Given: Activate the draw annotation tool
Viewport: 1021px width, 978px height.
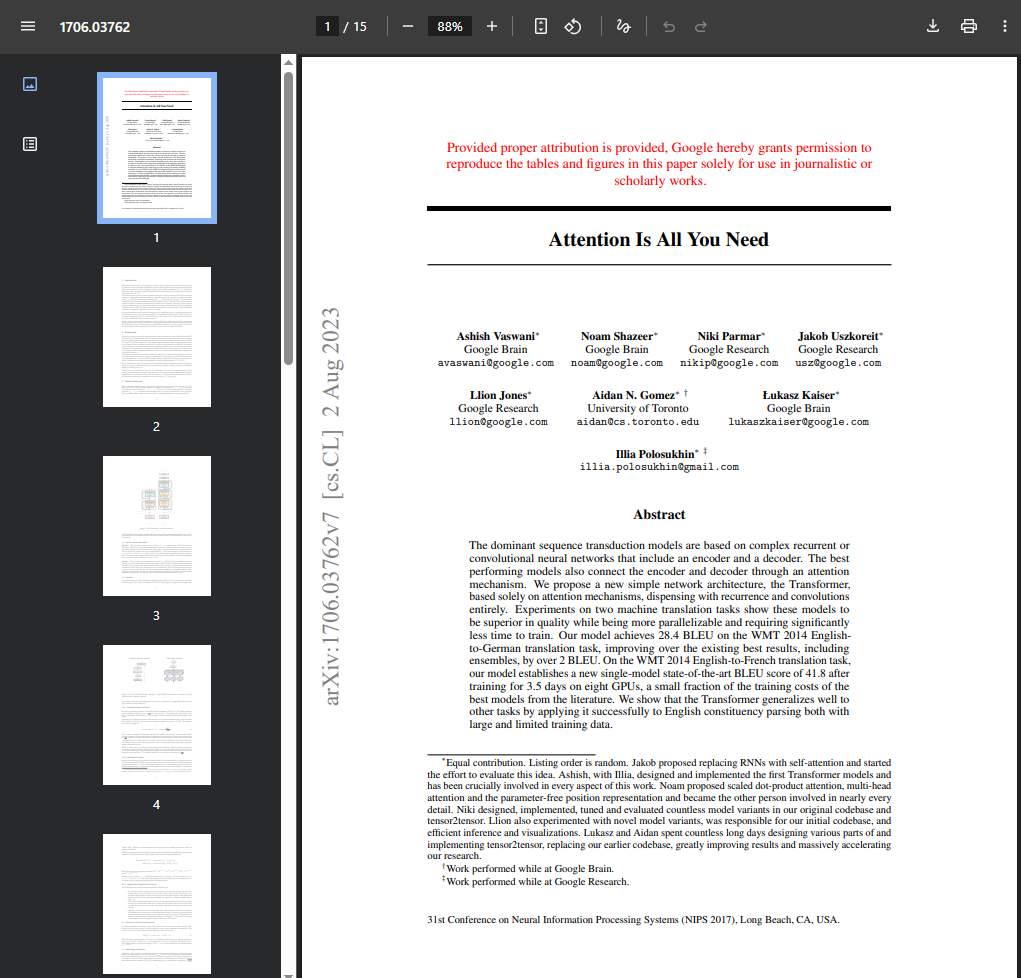Looking at the screenshot, I should pyautogui.click(x=623, y=27).
